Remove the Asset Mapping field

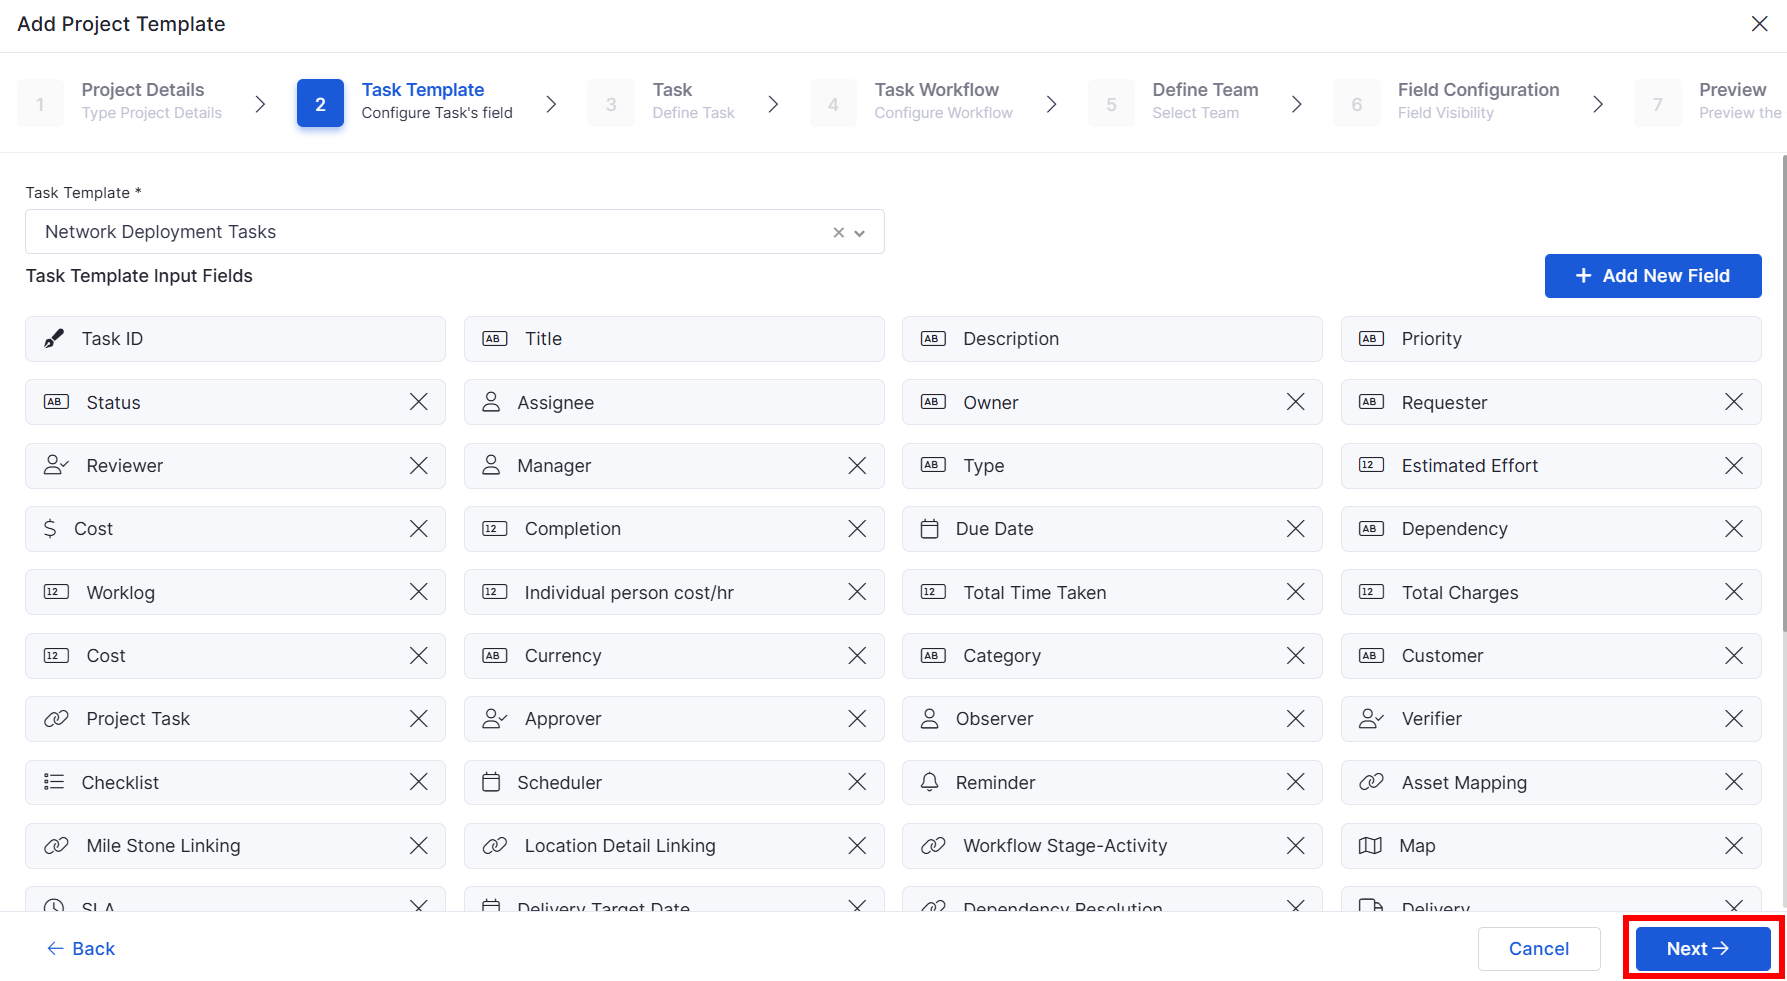[x=1733, y=782]
